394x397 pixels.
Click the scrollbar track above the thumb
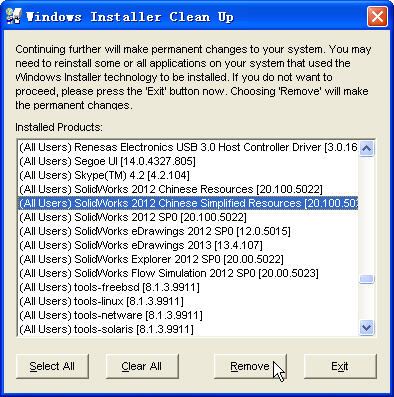pyautogui.click(x=367, y=215)
